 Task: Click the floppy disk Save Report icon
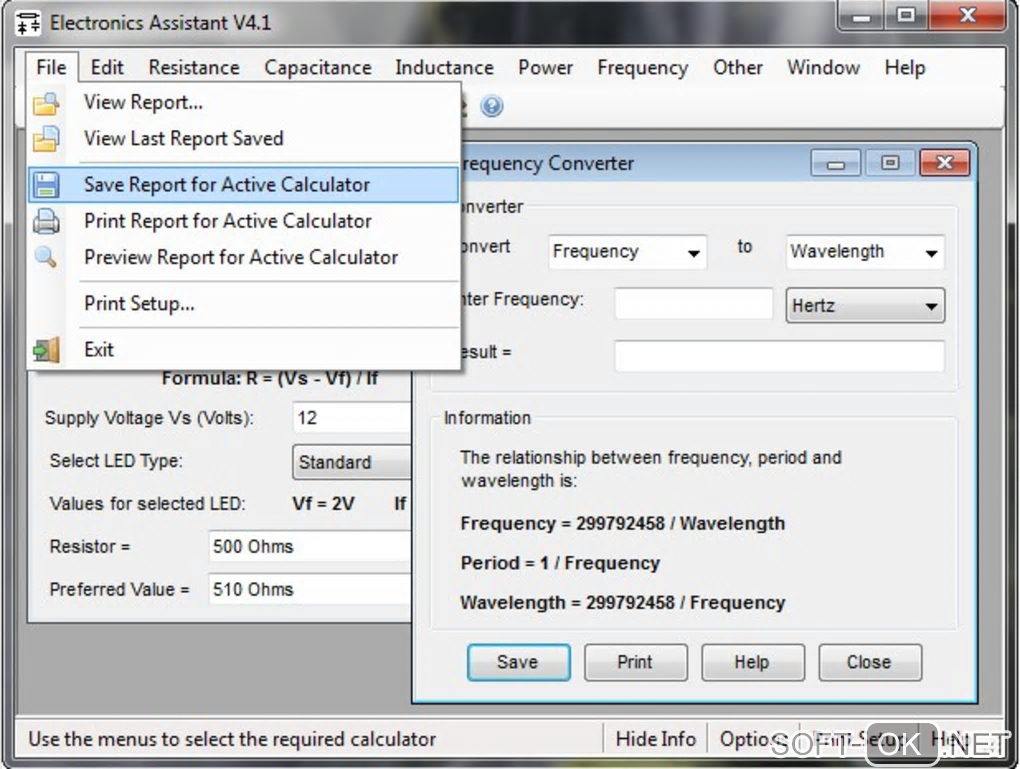tap(46, 185)
